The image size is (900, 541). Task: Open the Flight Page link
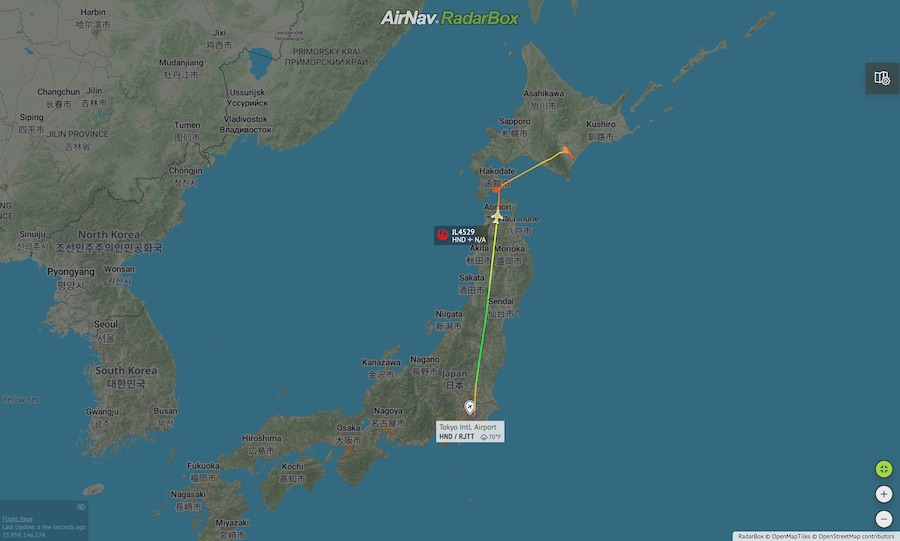(x=17, y=519)
